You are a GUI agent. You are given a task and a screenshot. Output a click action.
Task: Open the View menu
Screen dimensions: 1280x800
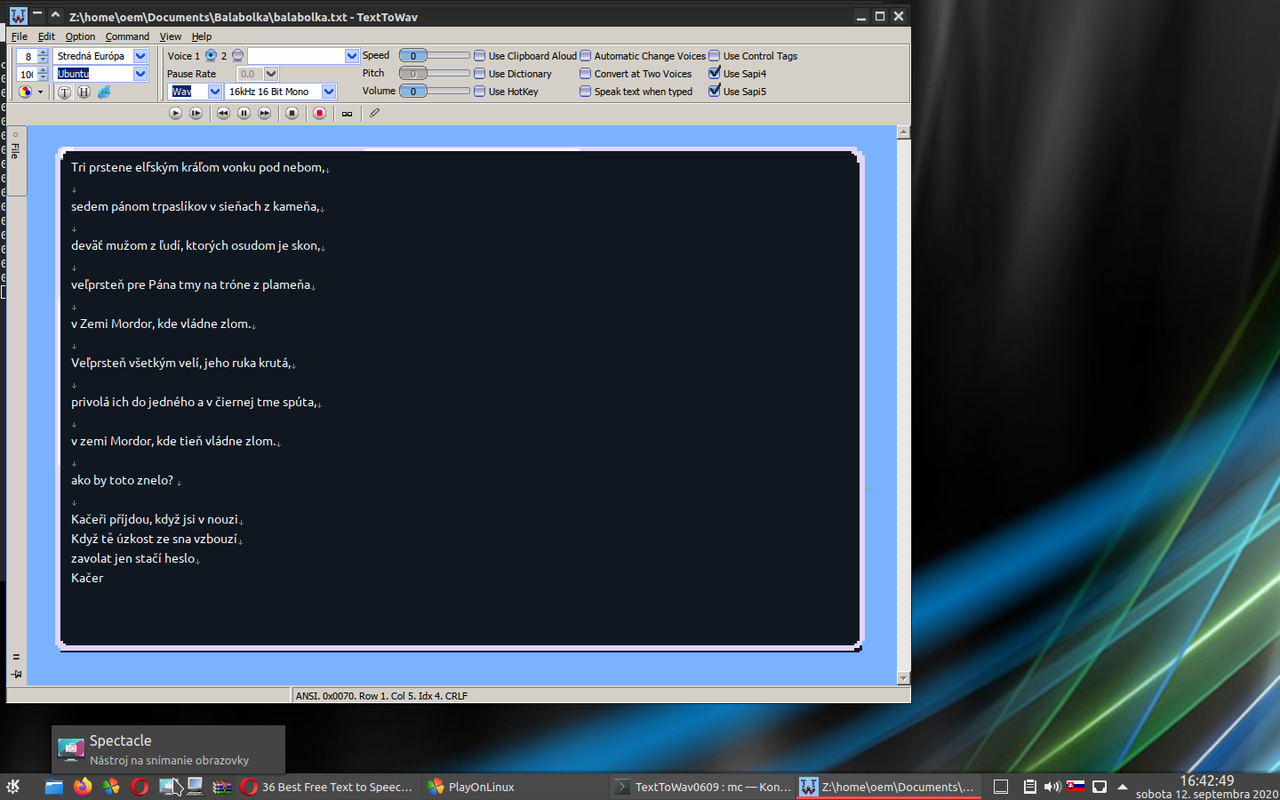pos(170,37)
